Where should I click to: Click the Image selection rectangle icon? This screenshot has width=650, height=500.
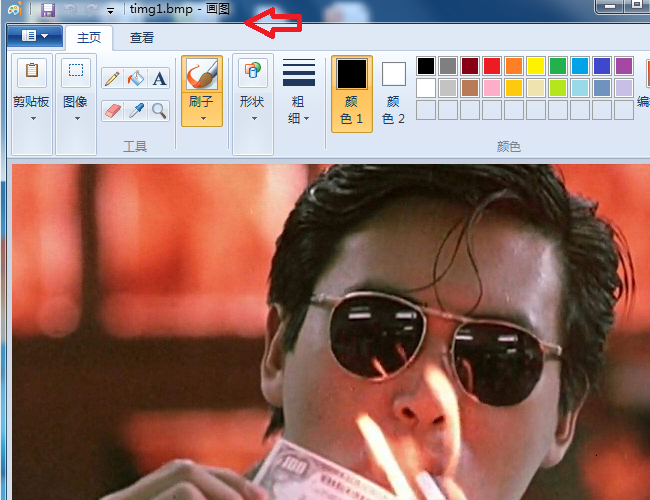coord(76,72)
